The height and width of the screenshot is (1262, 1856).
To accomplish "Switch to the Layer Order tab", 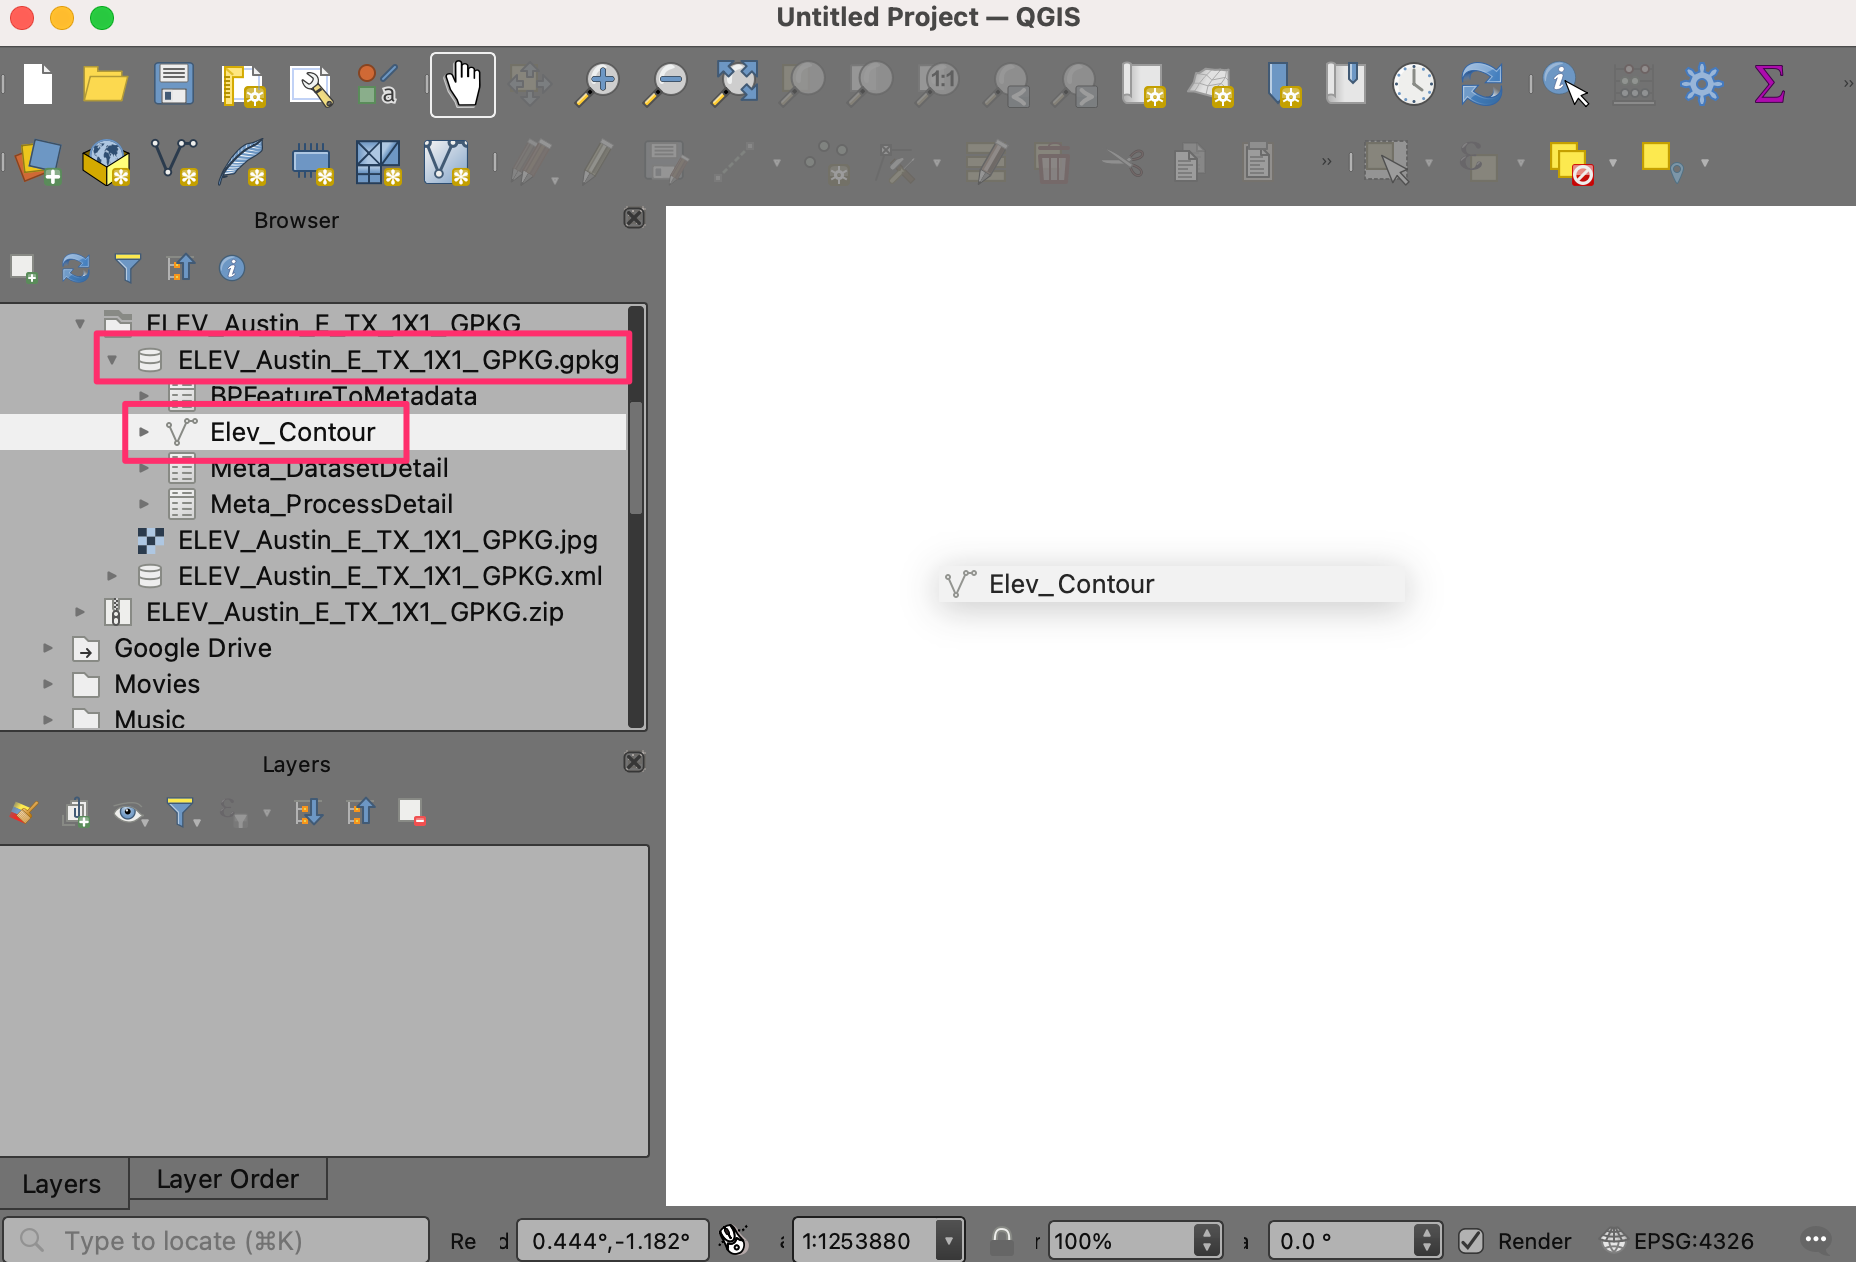I will pos(227,1180).
